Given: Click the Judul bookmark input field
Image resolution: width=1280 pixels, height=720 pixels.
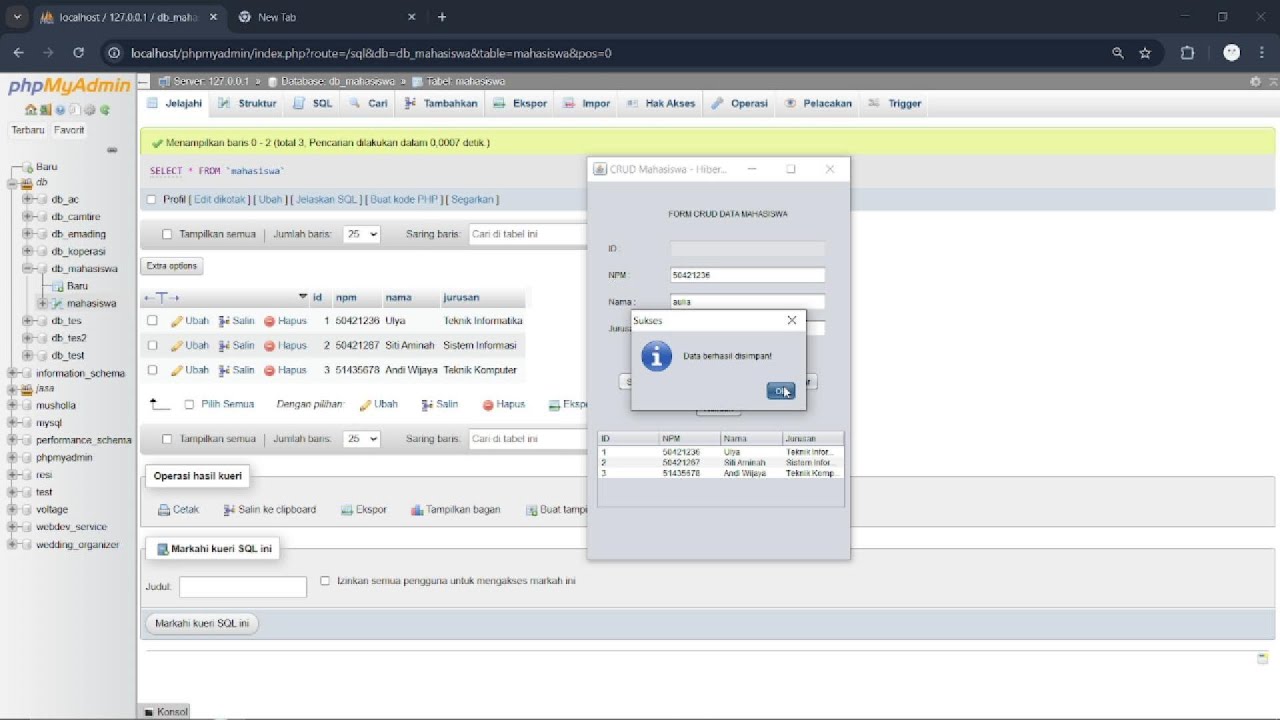Looking at the screenshot, I should pos(243,587).
